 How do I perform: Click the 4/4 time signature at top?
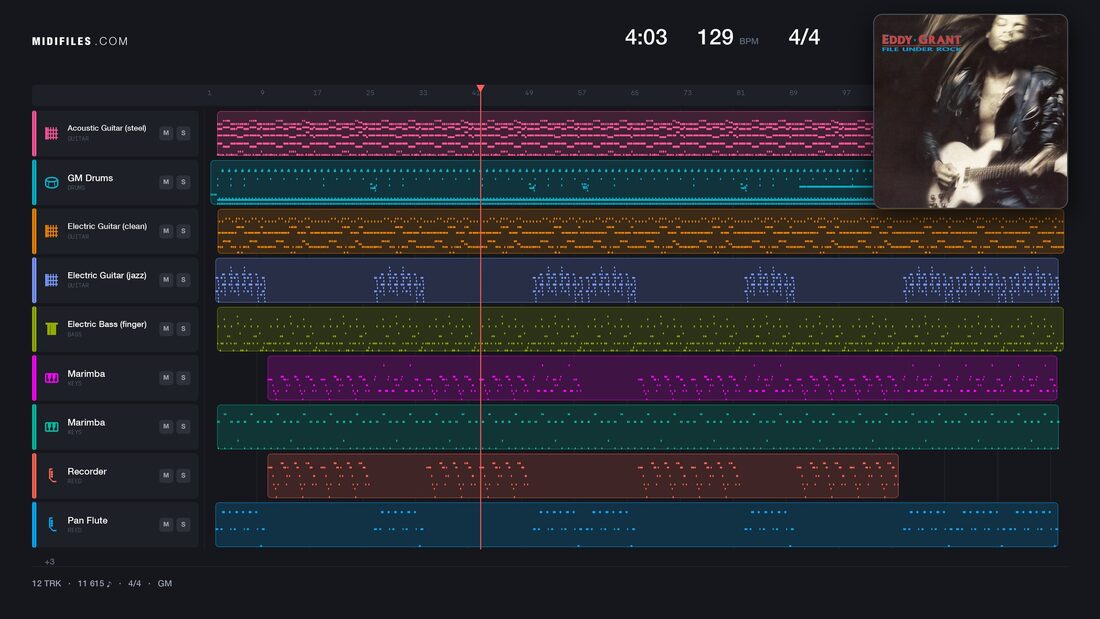(804, 37)
